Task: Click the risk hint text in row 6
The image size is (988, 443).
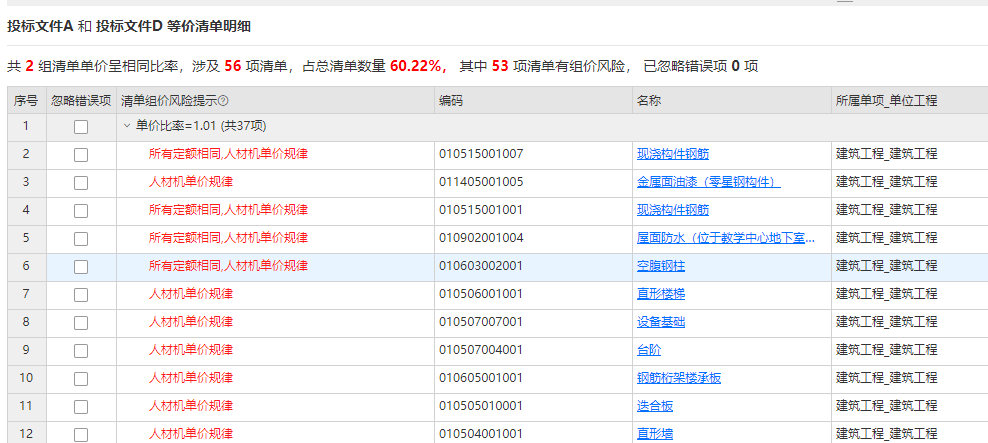Action: pos(228,266)
